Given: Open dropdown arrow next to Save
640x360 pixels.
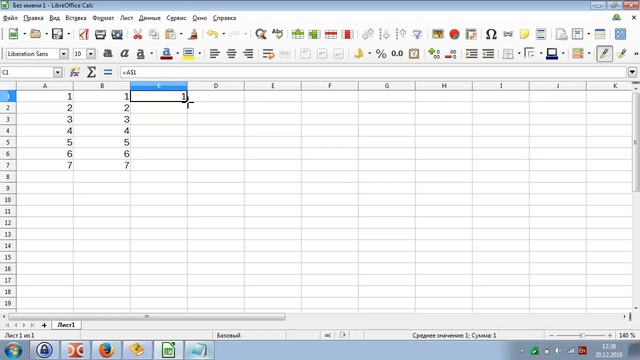Looking at the screenshot, I should 68,34.
